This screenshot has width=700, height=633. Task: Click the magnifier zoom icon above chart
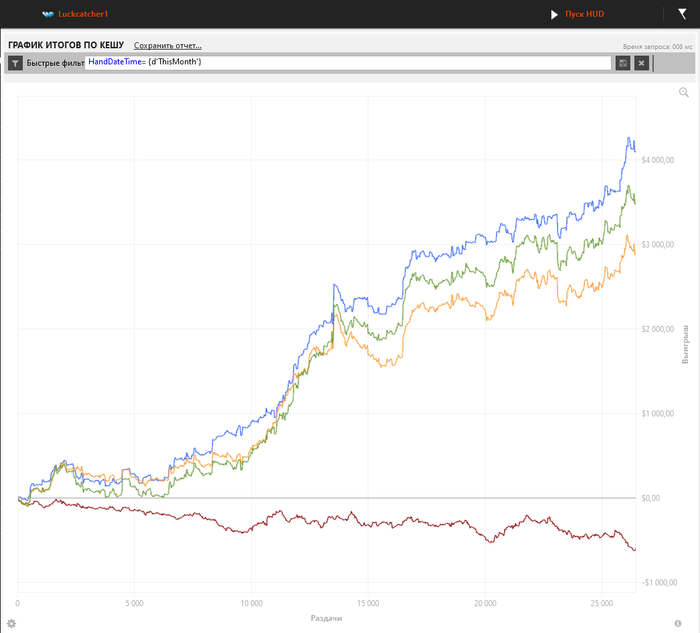(684, 92)
